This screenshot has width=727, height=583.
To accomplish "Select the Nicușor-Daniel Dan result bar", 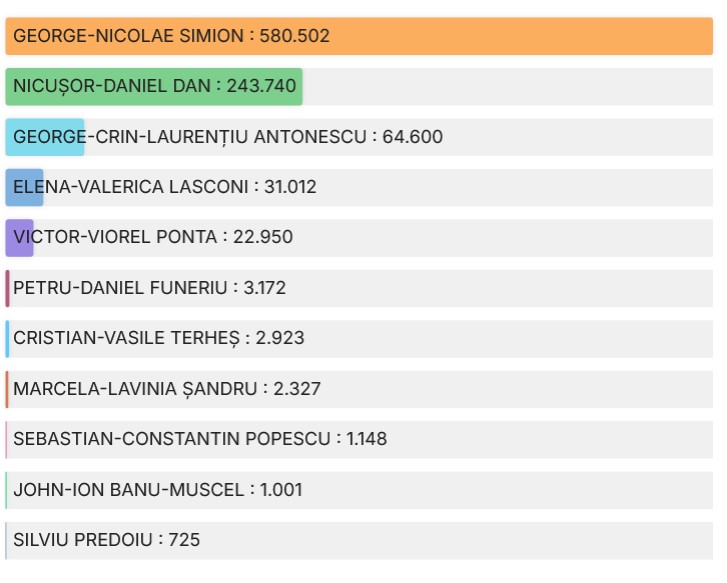I will (154, 86).
